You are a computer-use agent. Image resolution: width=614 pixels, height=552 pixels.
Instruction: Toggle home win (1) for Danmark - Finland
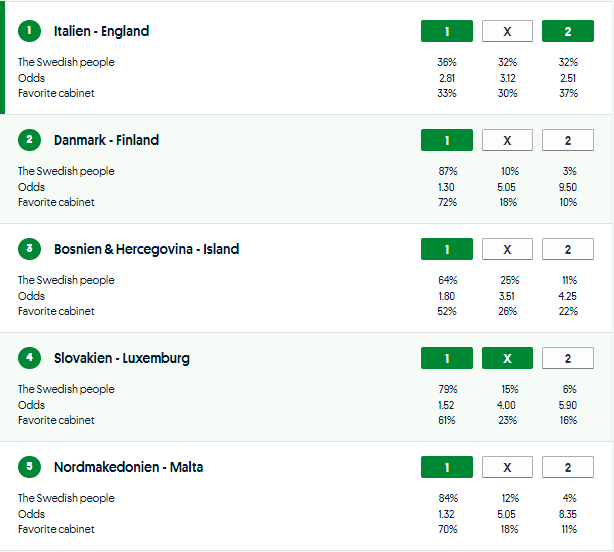point(447,140)
